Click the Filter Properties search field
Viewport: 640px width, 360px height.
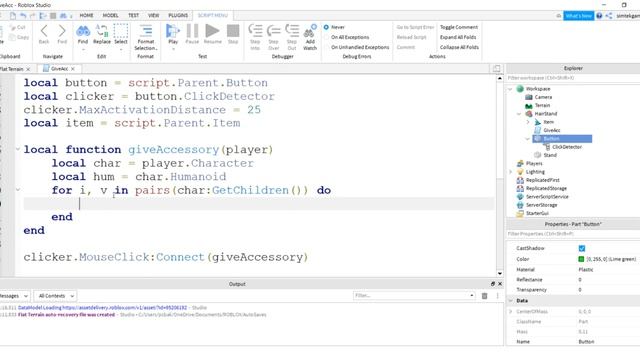(573, 234)
